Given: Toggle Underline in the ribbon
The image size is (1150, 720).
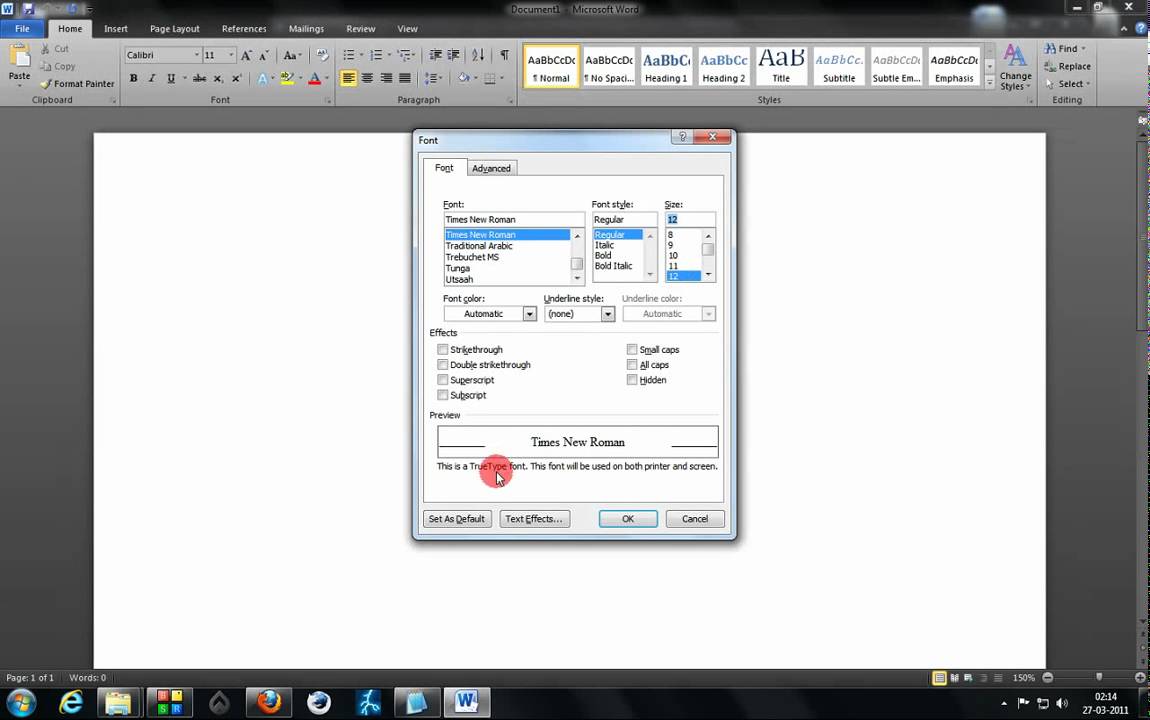Looking at the screenshot, I should (x=171, y=78).
